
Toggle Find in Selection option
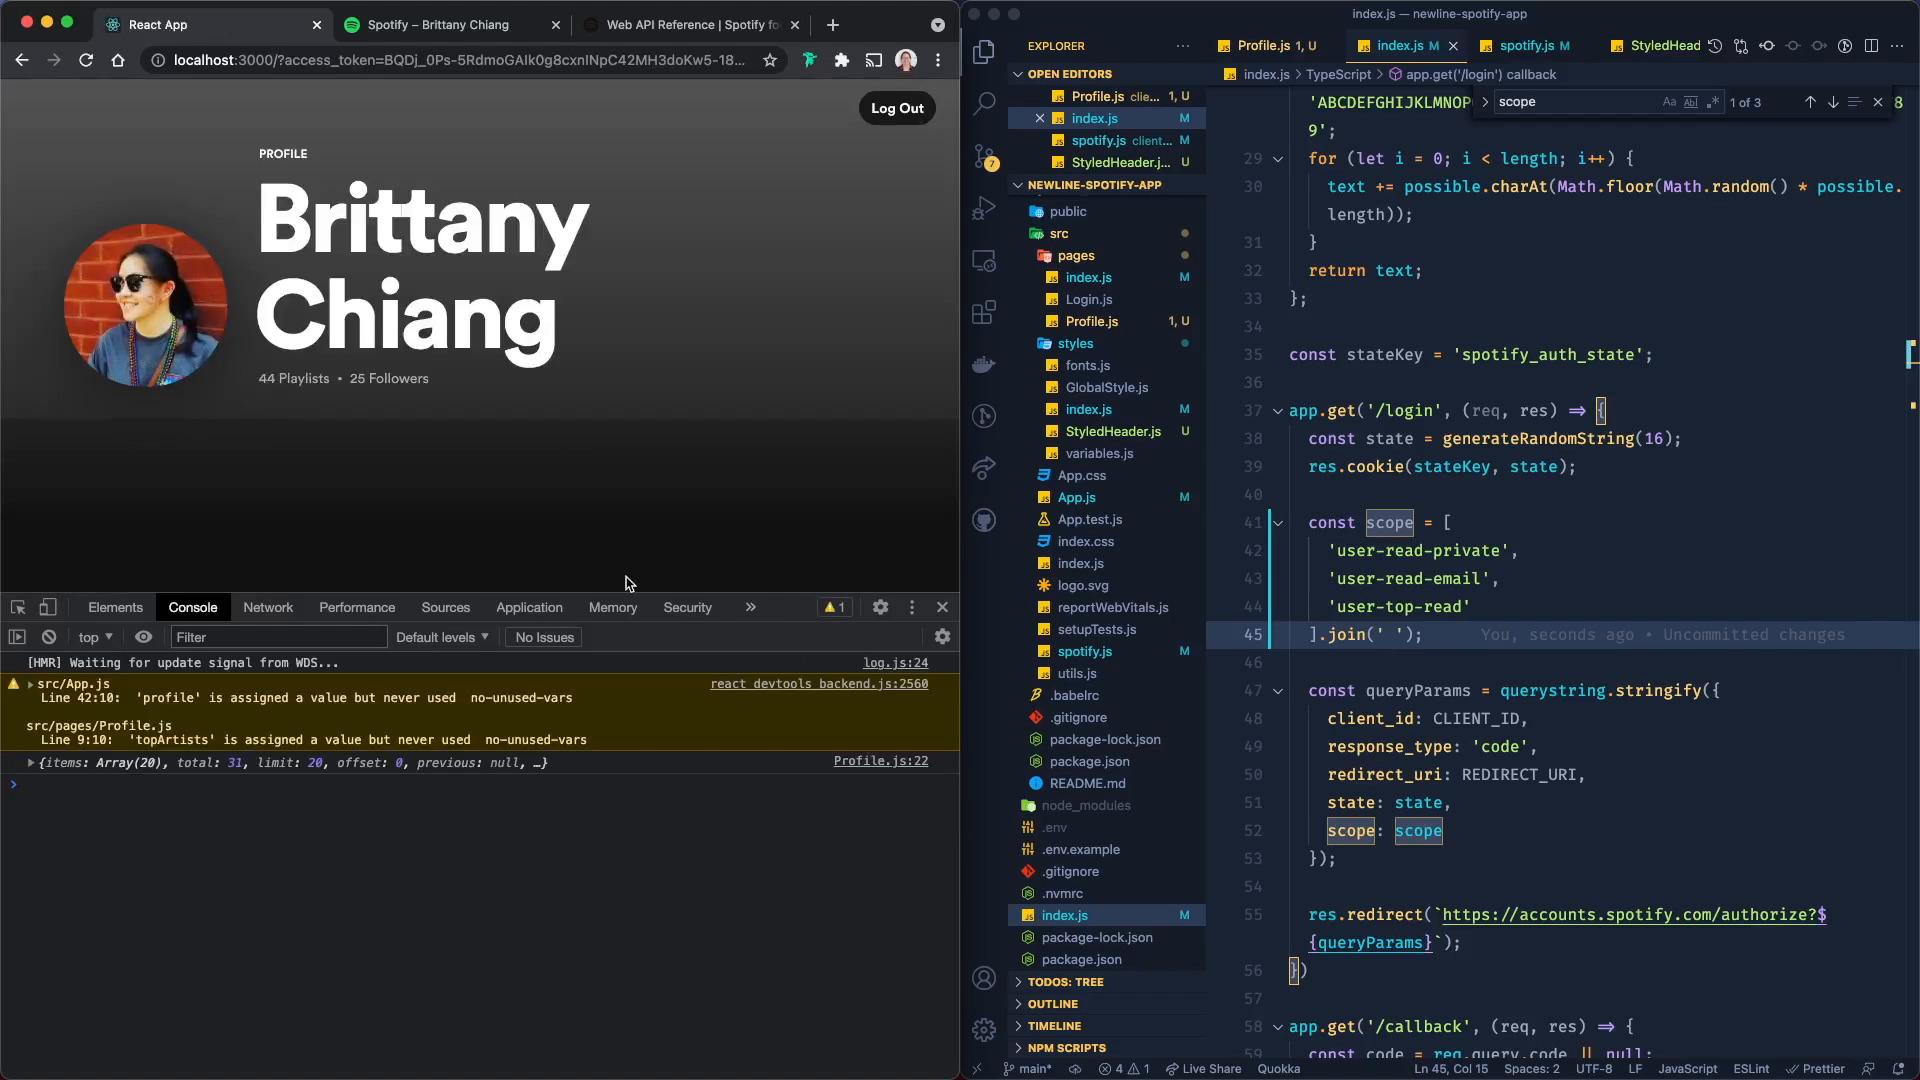(x=1854, y=102)
